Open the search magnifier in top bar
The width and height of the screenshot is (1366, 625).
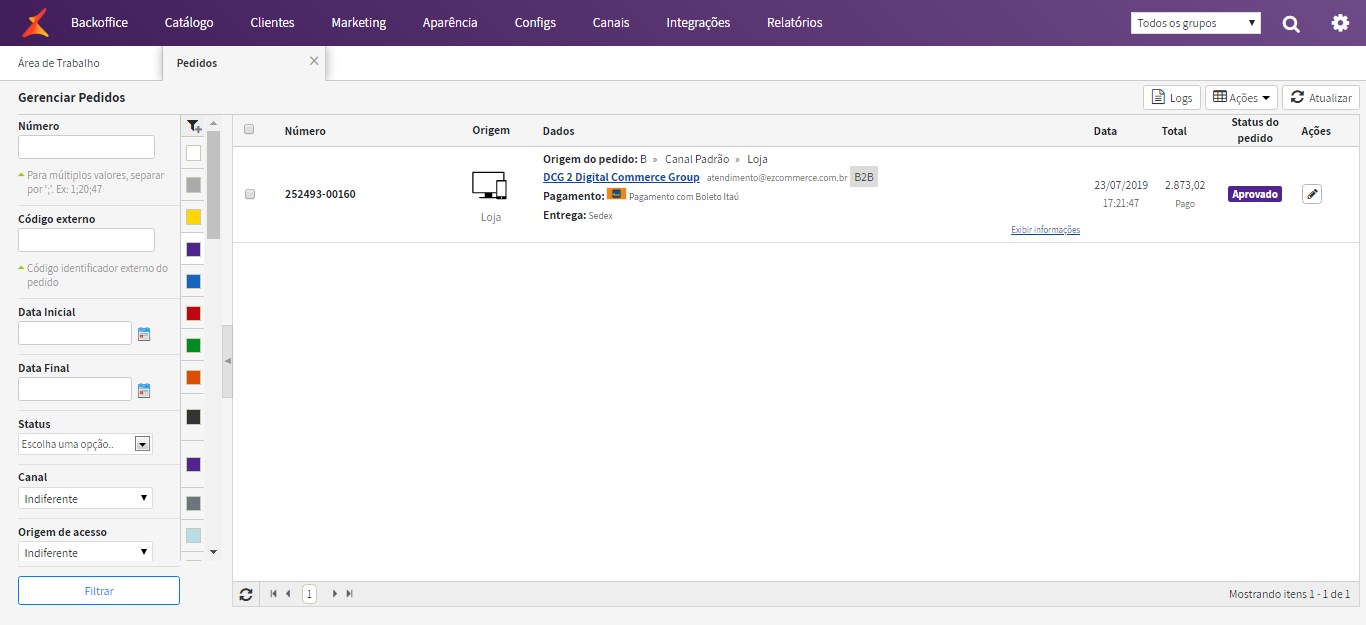tap(1291, 23)
